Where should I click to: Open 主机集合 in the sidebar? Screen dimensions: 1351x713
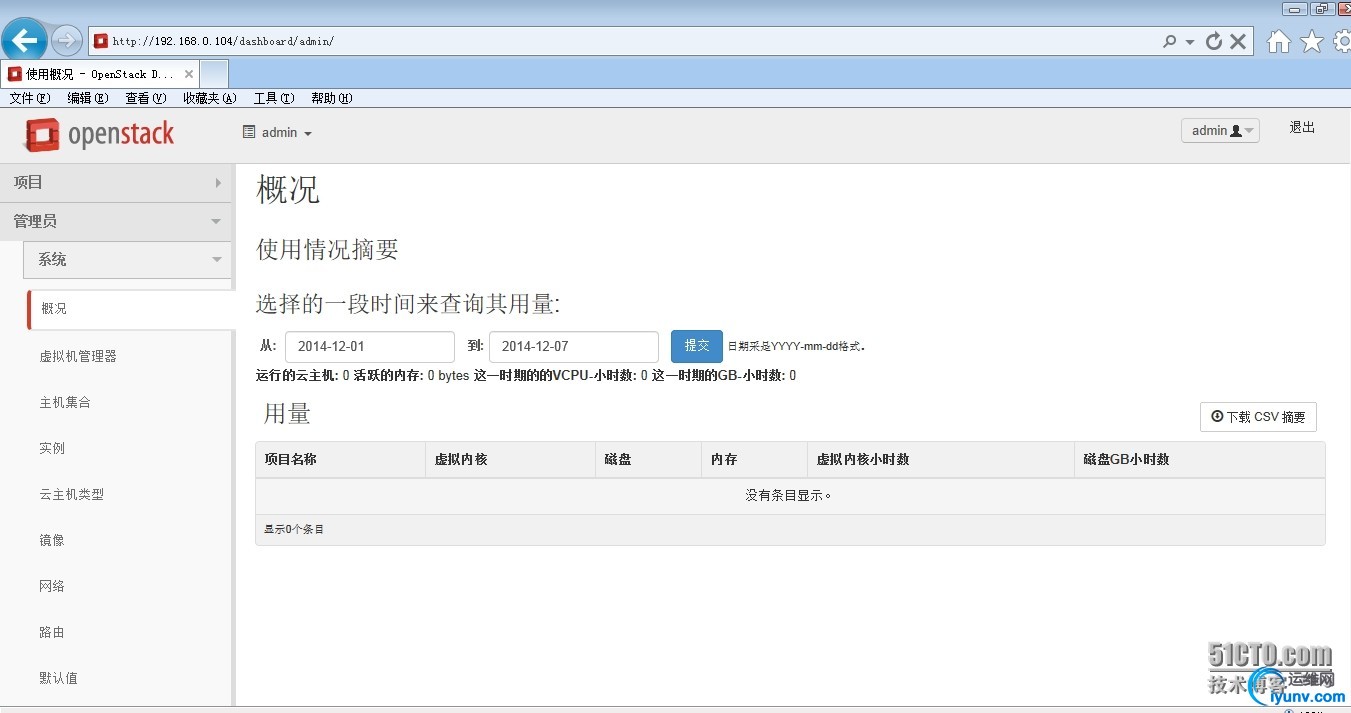[65, 402]
